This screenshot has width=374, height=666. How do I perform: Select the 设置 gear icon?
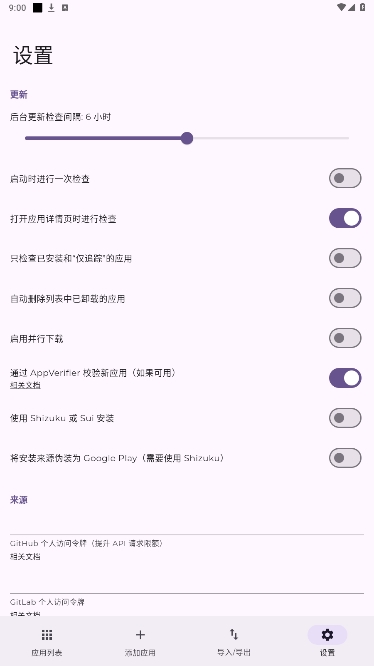pyautogui.click(x=327, y=635)
